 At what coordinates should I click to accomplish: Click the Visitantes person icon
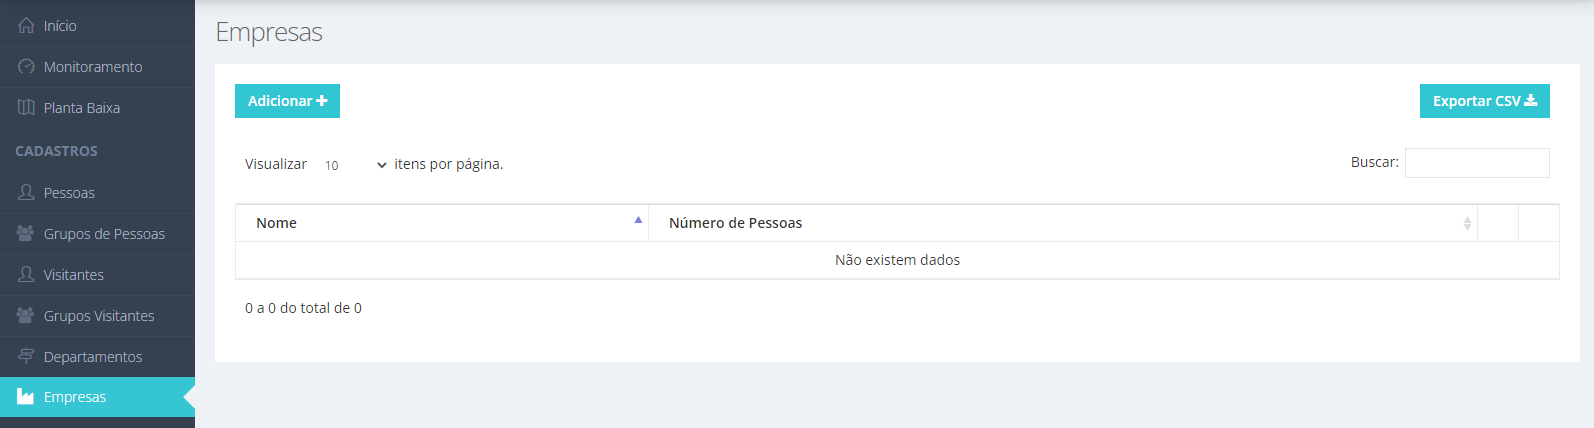[x=26, y=274]
